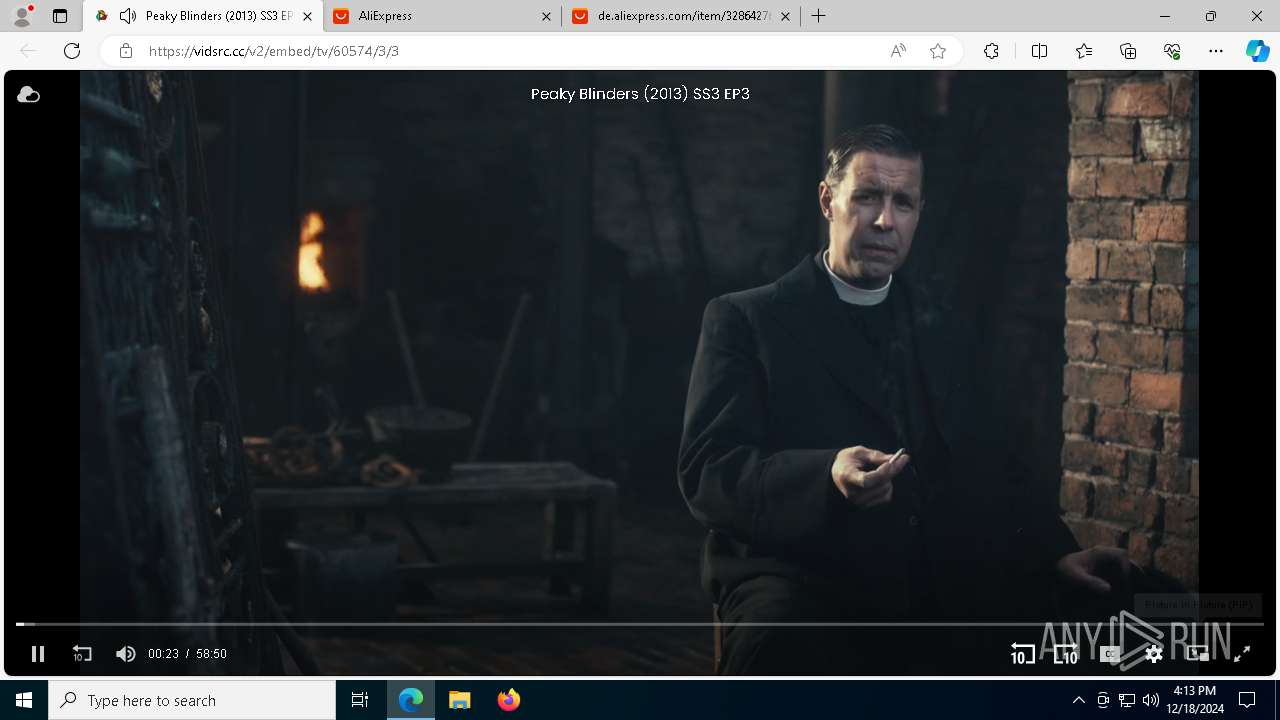Click the 00:23 / 58:50 time display
Screen dimensions: 1280x720
[187, 654]
